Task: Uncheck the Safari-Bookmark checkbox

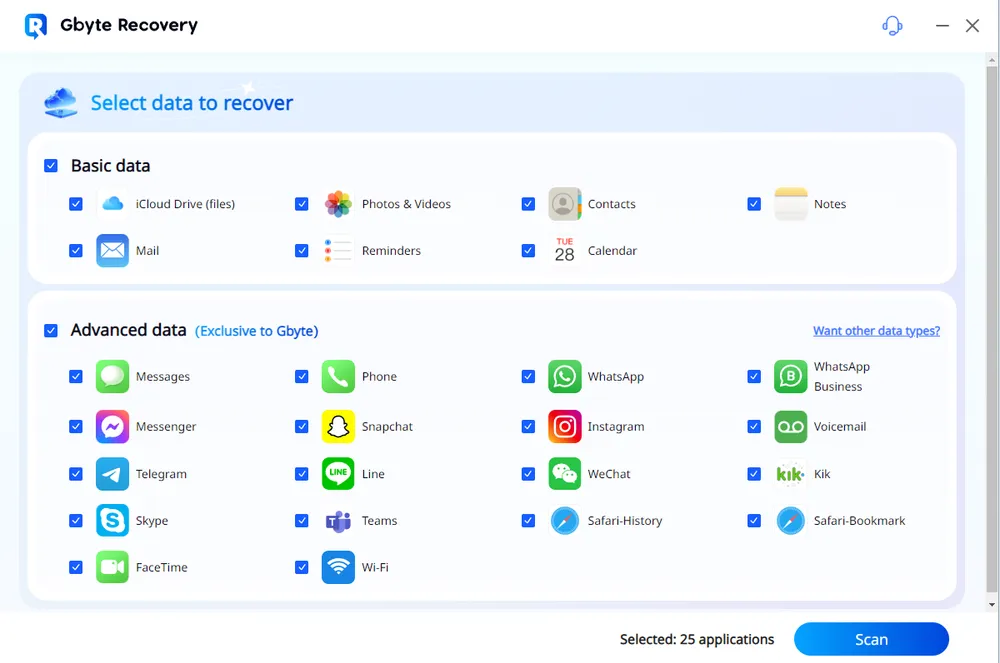Action: (x=754, y=520)
